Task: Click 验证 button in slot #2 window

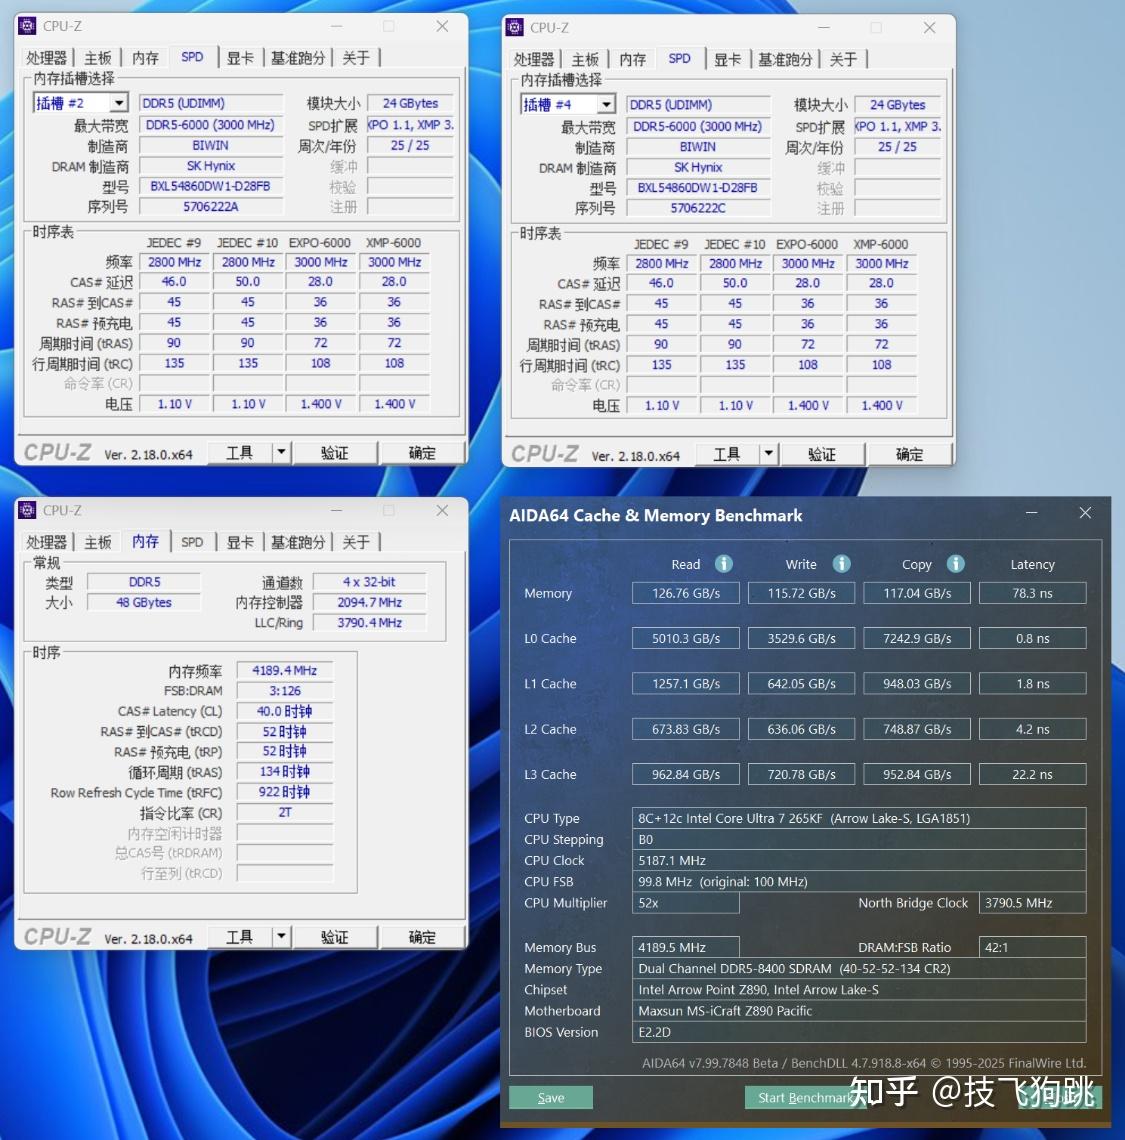Action: pos(335,452)
